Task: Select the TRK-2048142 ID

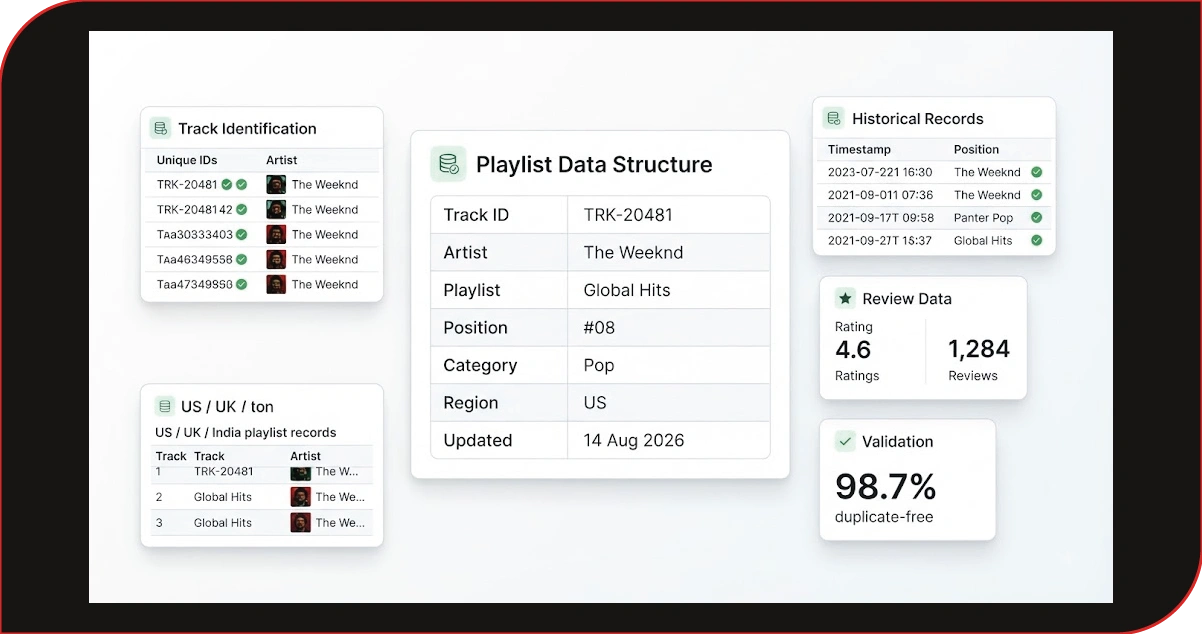Action: point(195,210)
